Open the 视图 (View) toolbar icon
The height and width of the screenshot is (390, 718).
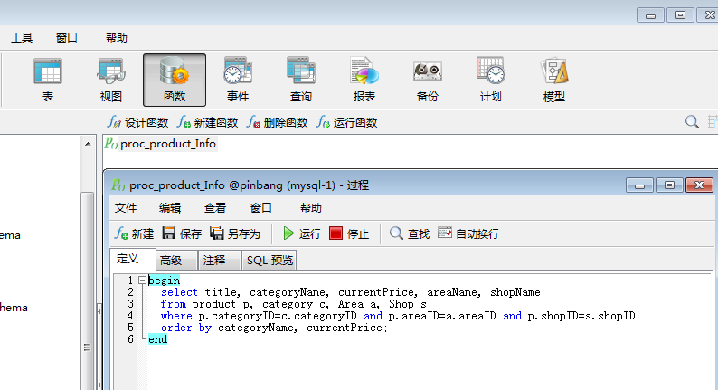[x=111, y=80]
